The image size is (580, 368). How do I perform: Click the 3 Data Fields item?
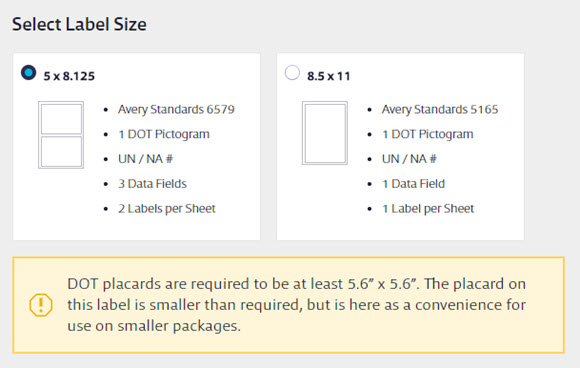tap(152, 184)
